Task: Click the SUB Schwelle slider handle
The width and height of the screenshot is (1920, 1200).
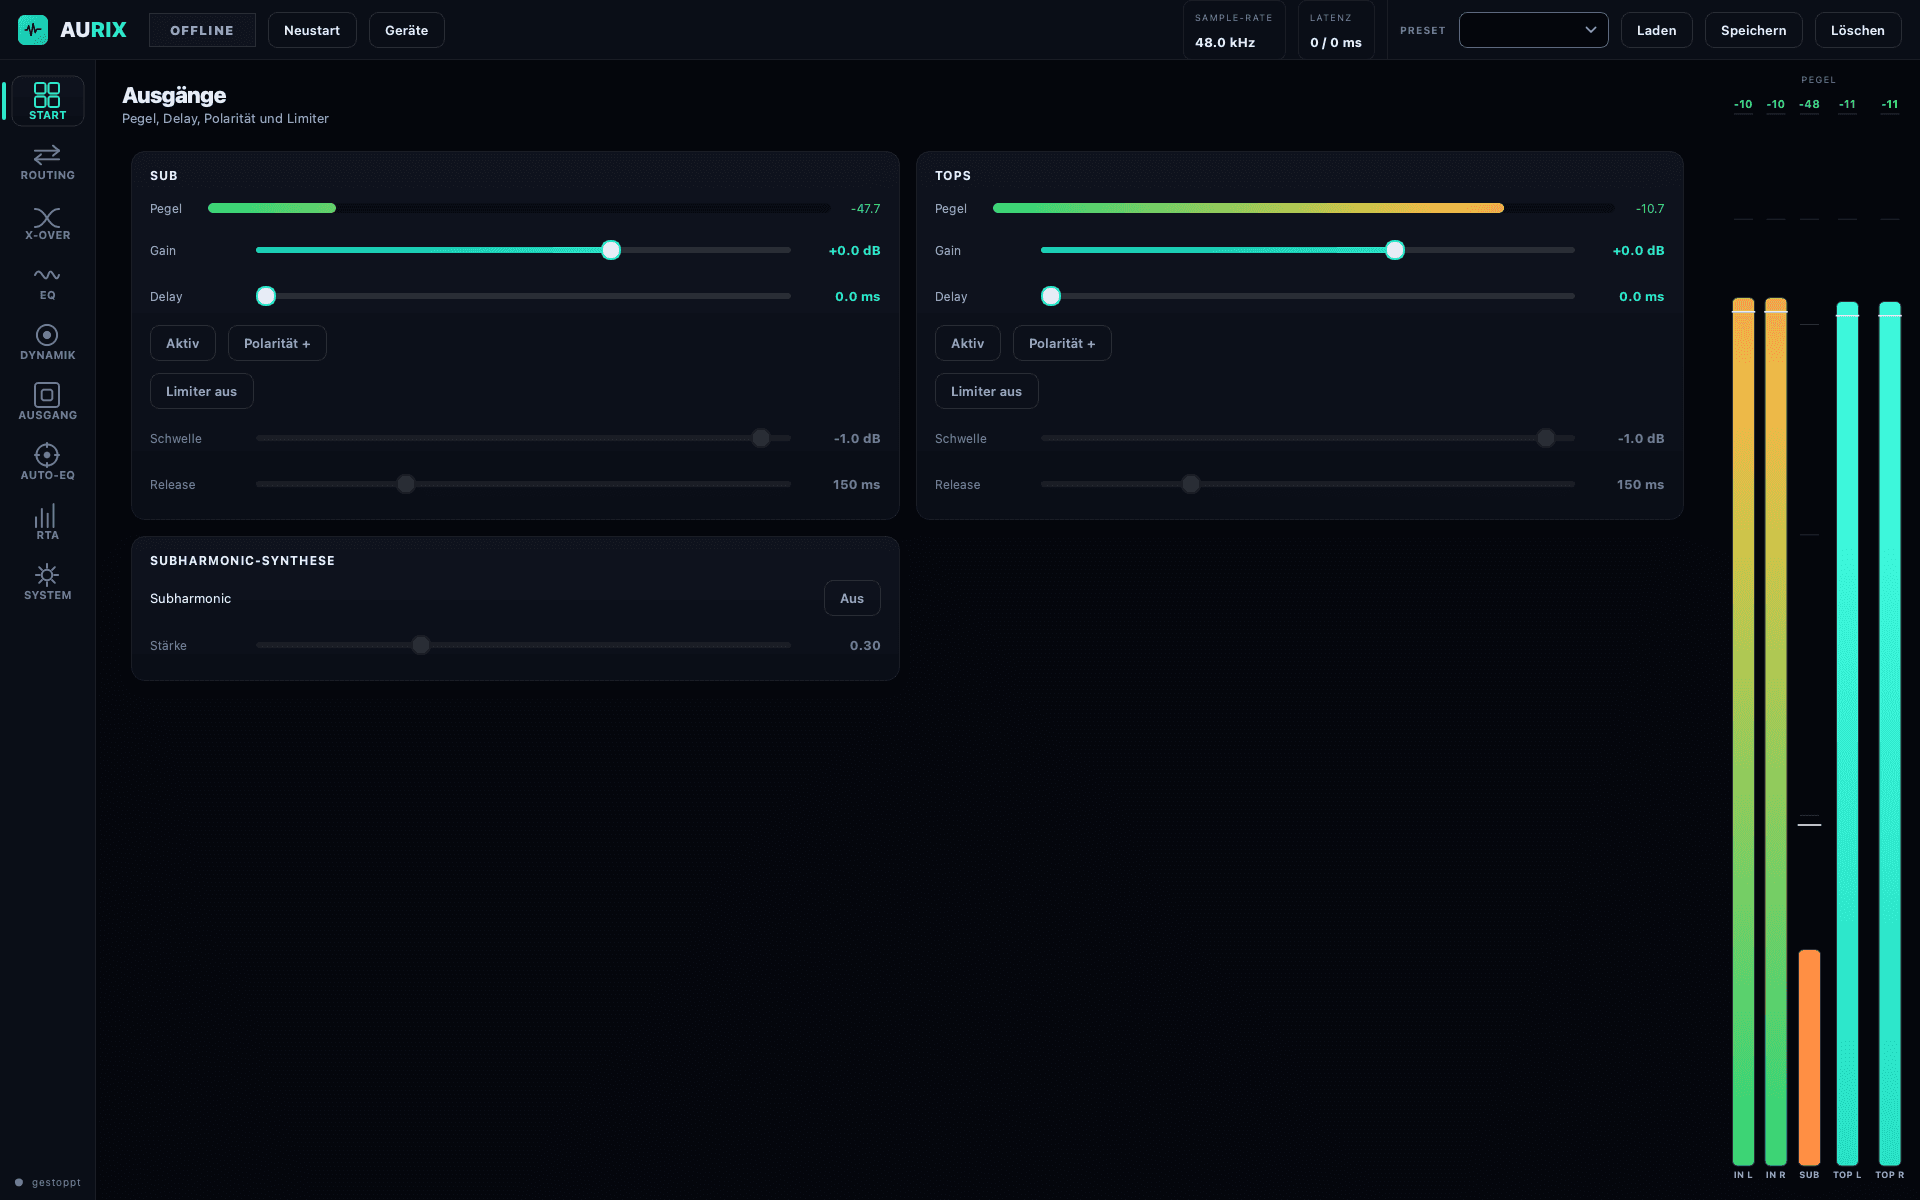Action: [761, 438]
